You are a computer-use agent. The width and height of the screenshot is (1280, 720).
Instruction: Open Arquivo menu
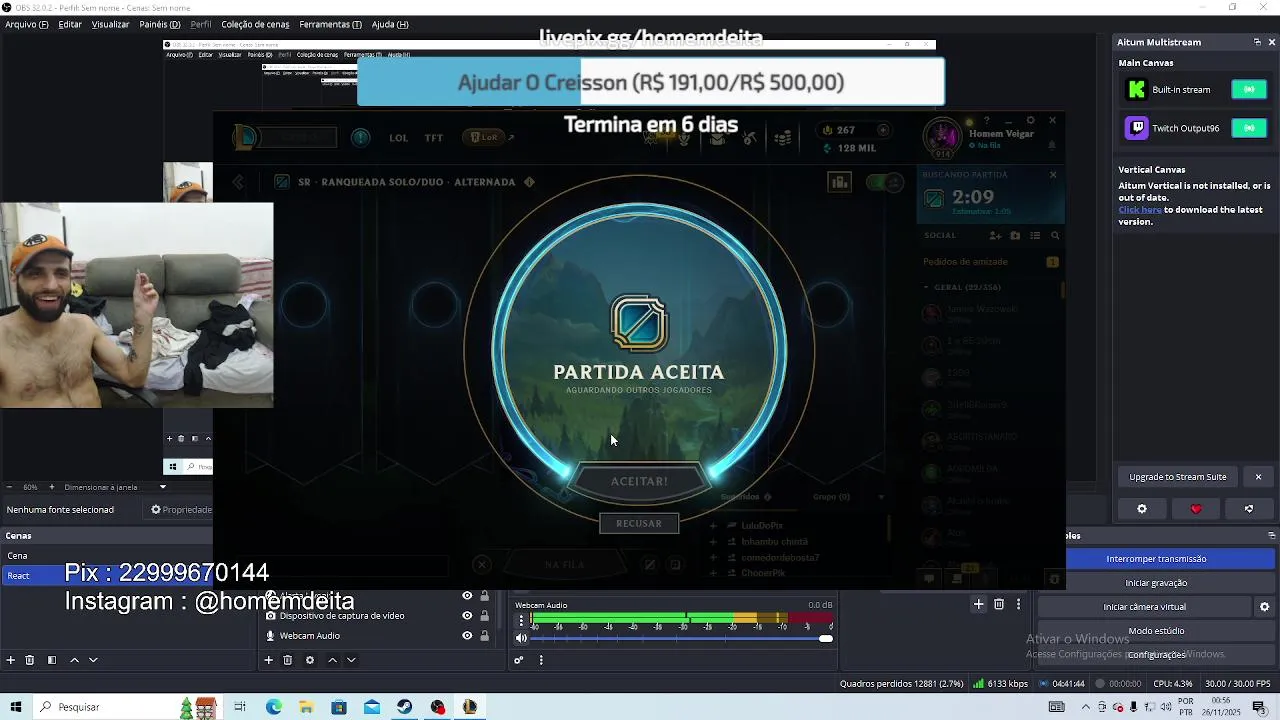pos(27,24)
